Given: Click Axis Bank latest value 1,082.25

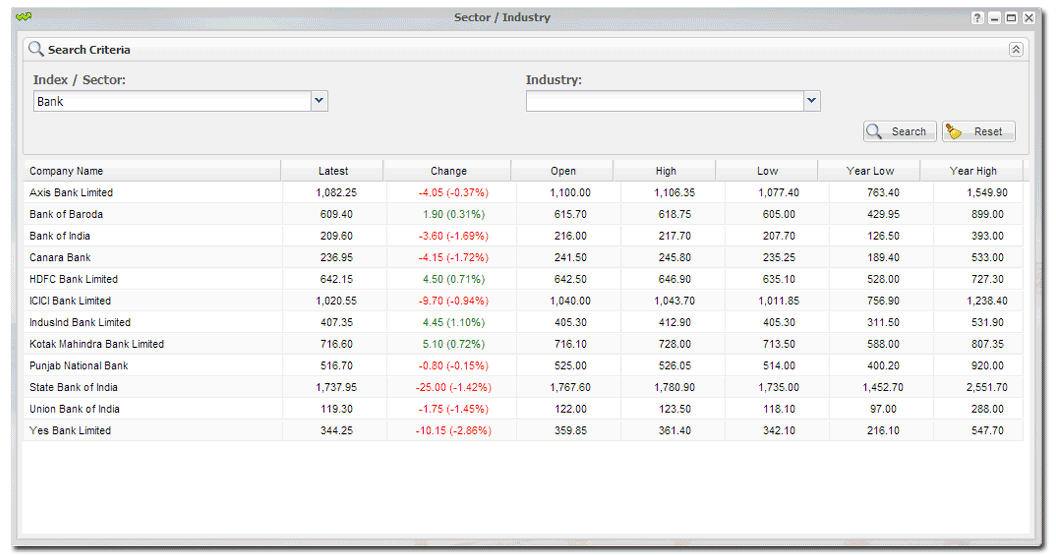Looking at the screenshot, I should 336,193.
